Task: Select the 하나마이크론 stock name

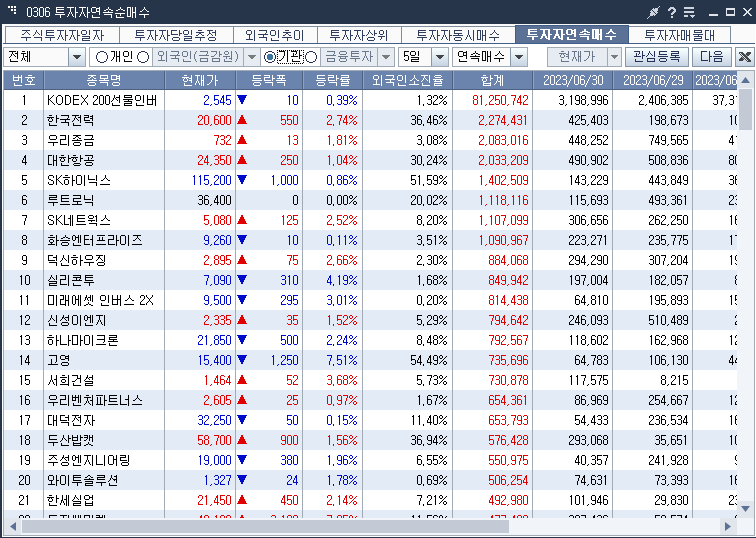Action: [82, 340]
